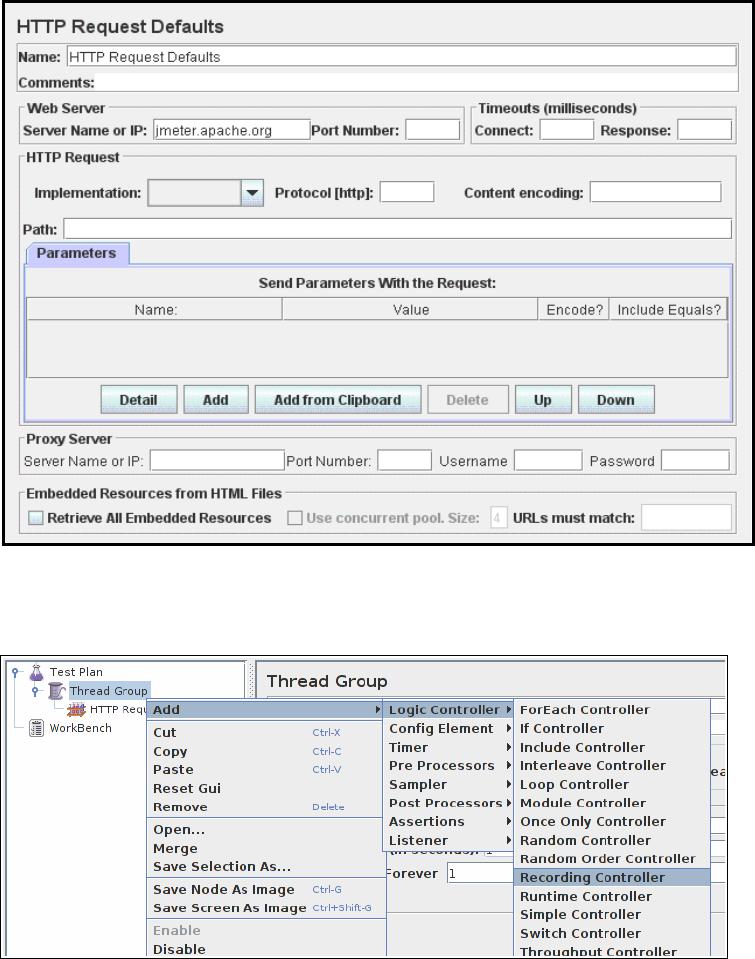Select Switch Controller
Image resolution: width=755 pixels, height=959 pixels.
click(x=612, y=933)
